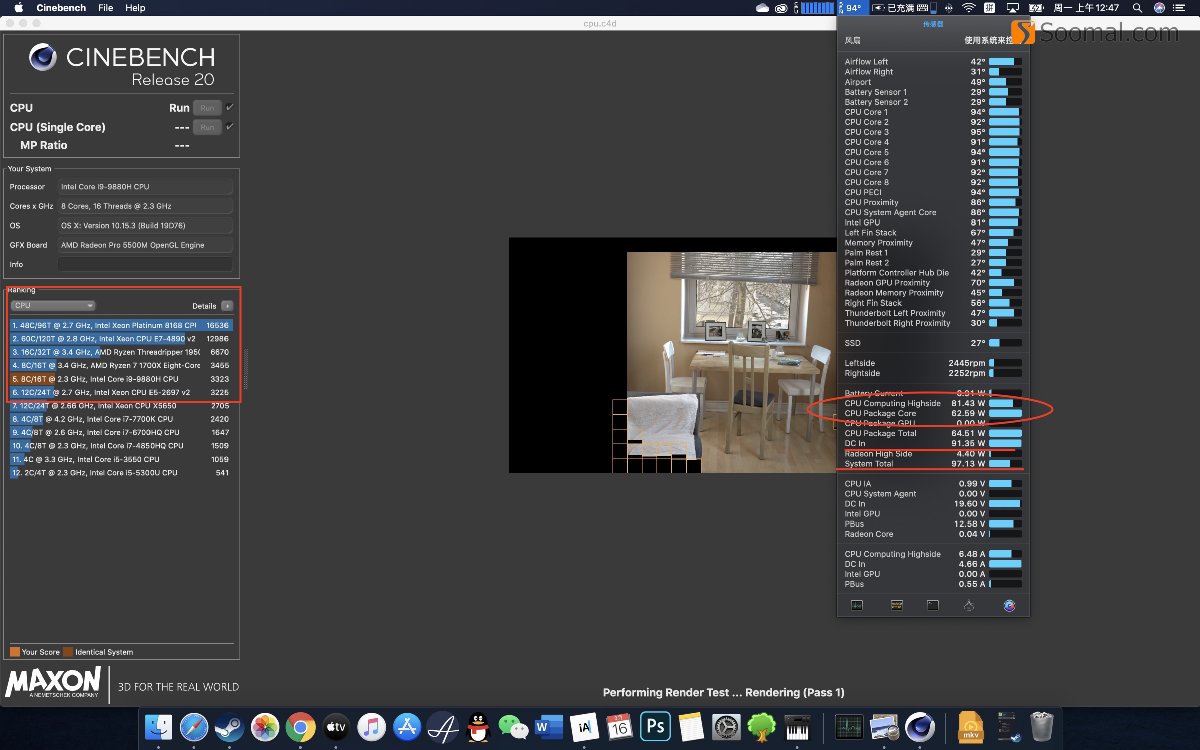The image size is (1200, 750).
Task: Click the Wi-Fi icon in menu bar
Action: (968, 8)
